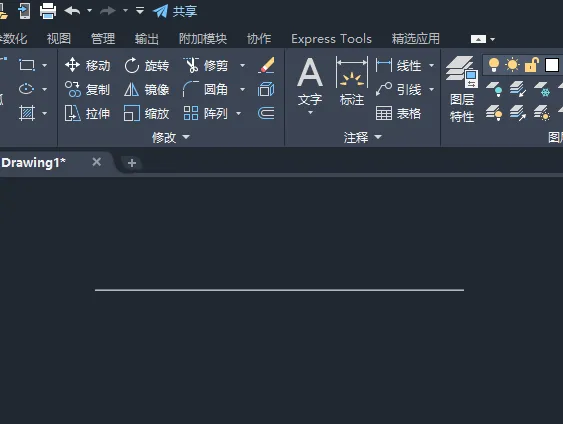The width and height of the screenshot is (563, 424).
Task: Click Turn All Layers On icon
Action: pos(494,113)
